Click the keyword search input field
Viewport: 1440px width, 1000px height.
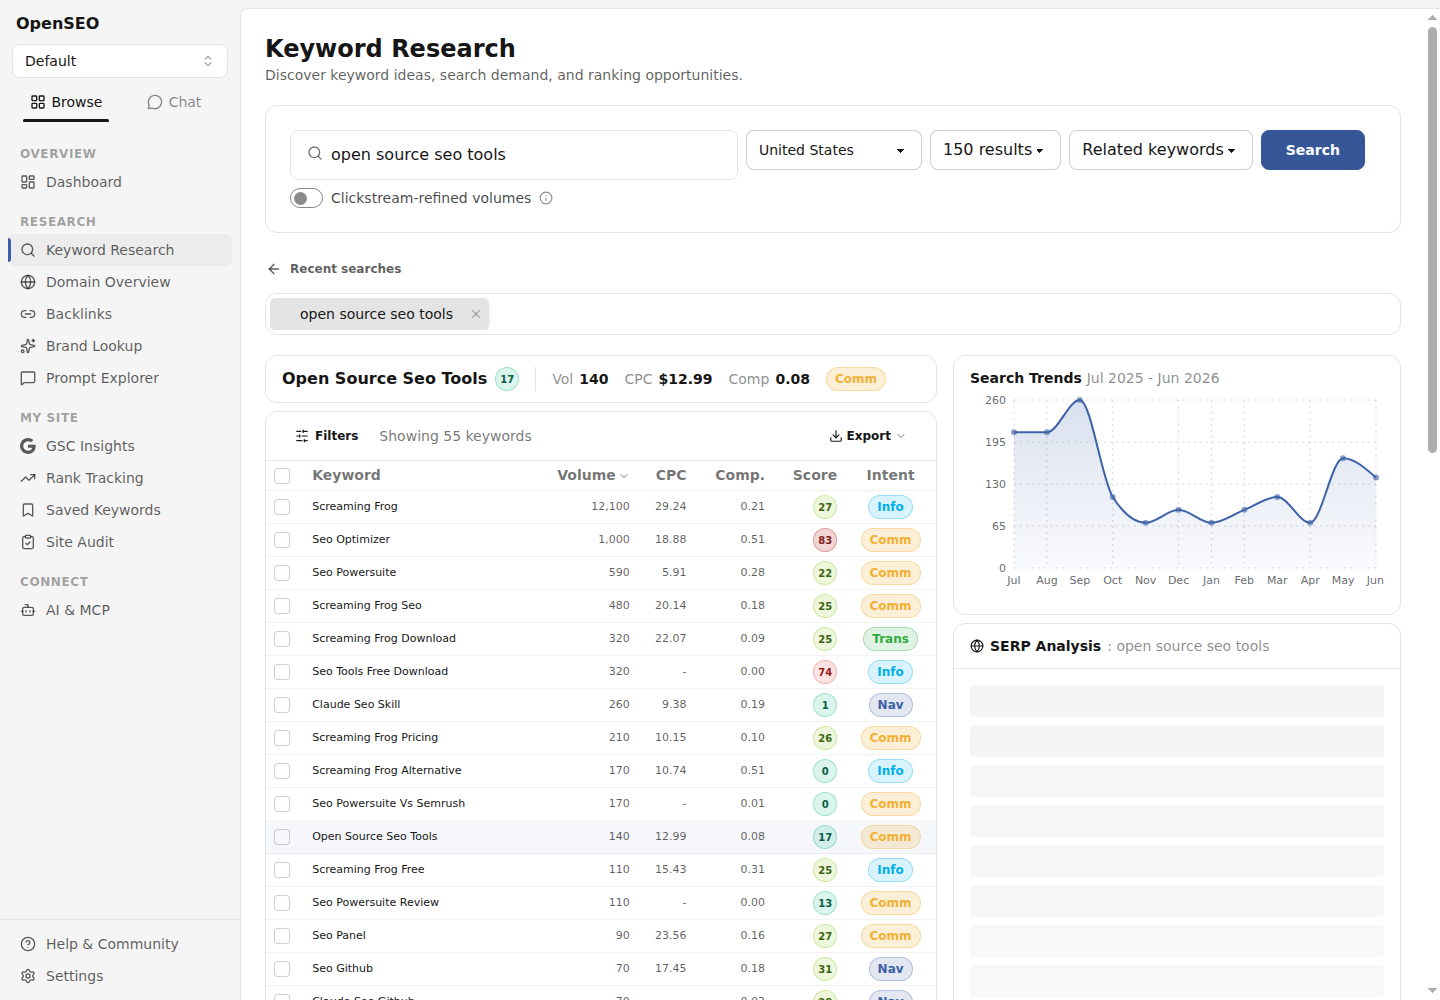(514, 155)
